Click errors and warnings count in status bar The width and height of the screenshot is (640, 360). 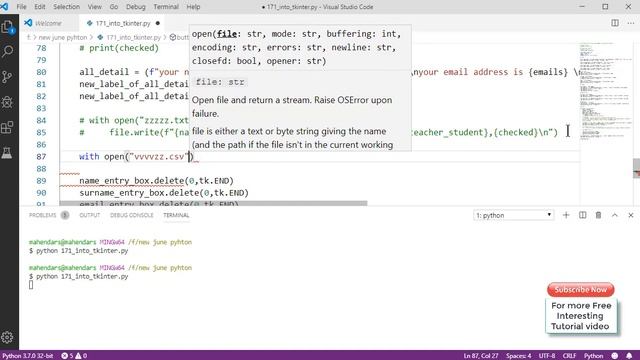pos(74,356)
